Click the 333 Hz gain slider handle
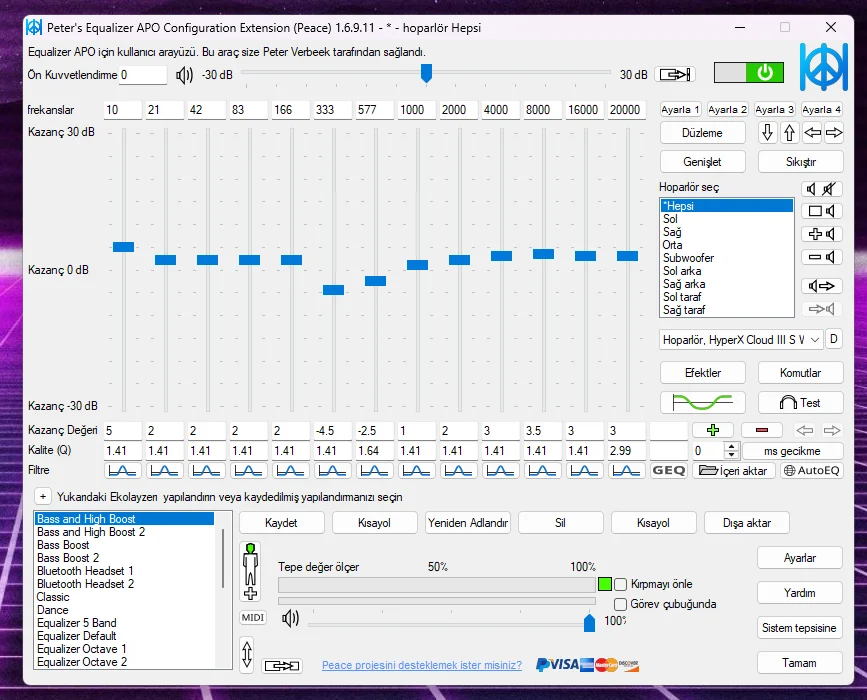 (x=333, y=290)
